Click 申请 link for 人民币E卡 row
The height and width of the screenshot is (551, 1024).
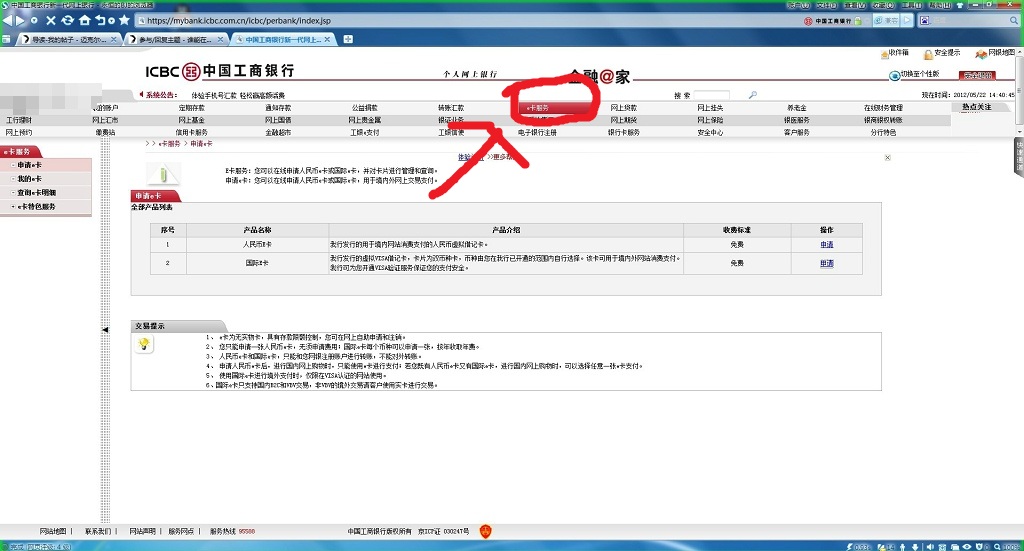click(x=827, y=245)
